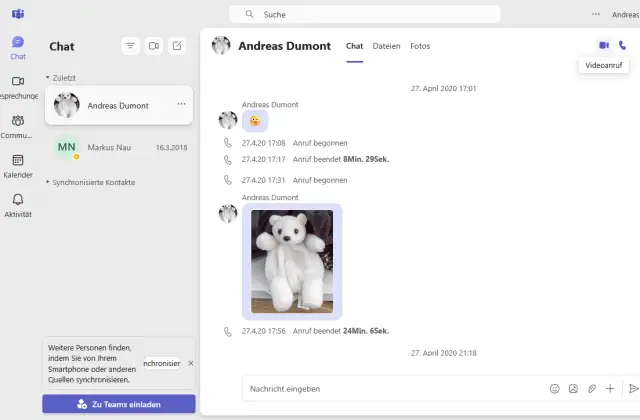
Task: Click Andreas Dumont's avatar in the chat header
Action: pos(221,45)
